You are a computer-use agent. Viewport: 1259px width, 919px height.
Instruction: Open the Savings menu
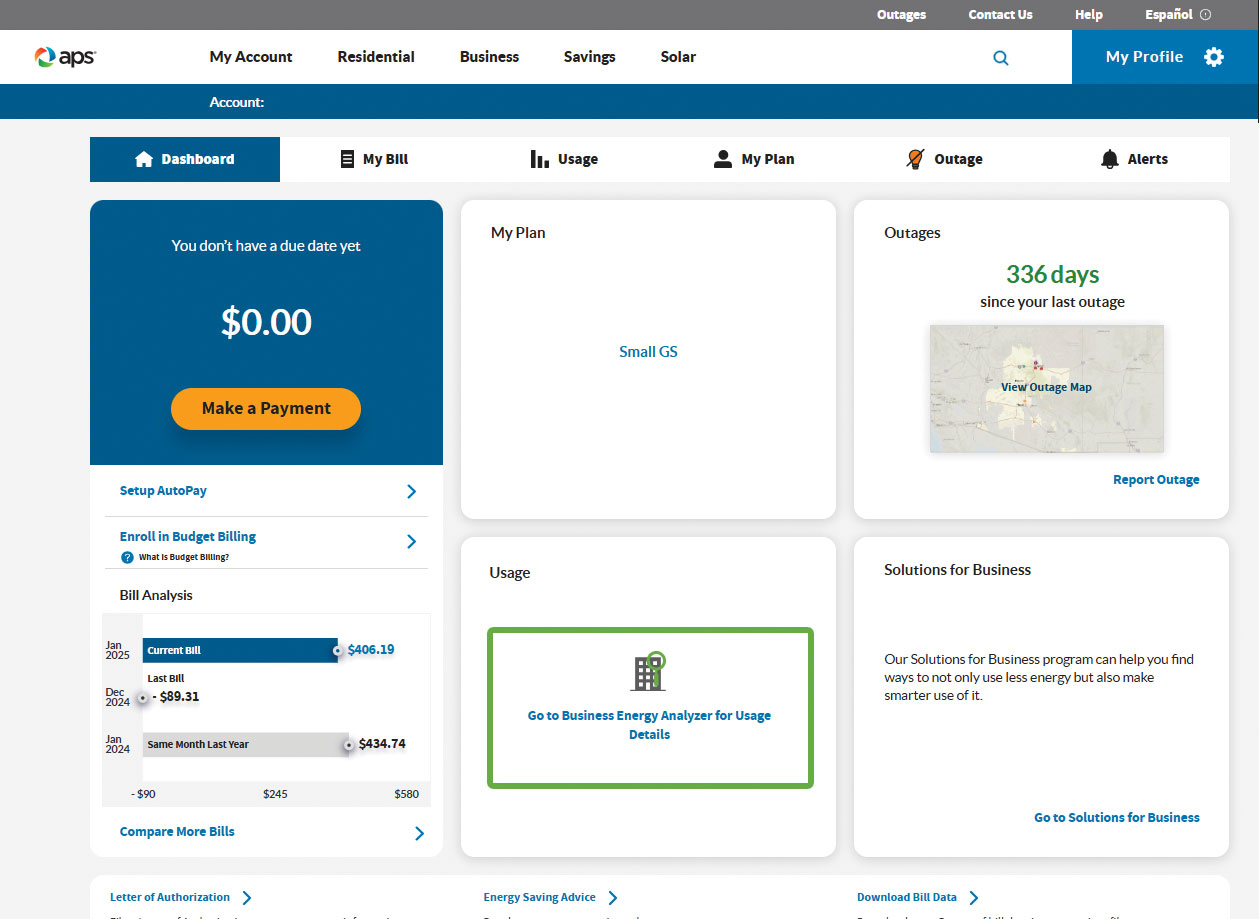589,57
